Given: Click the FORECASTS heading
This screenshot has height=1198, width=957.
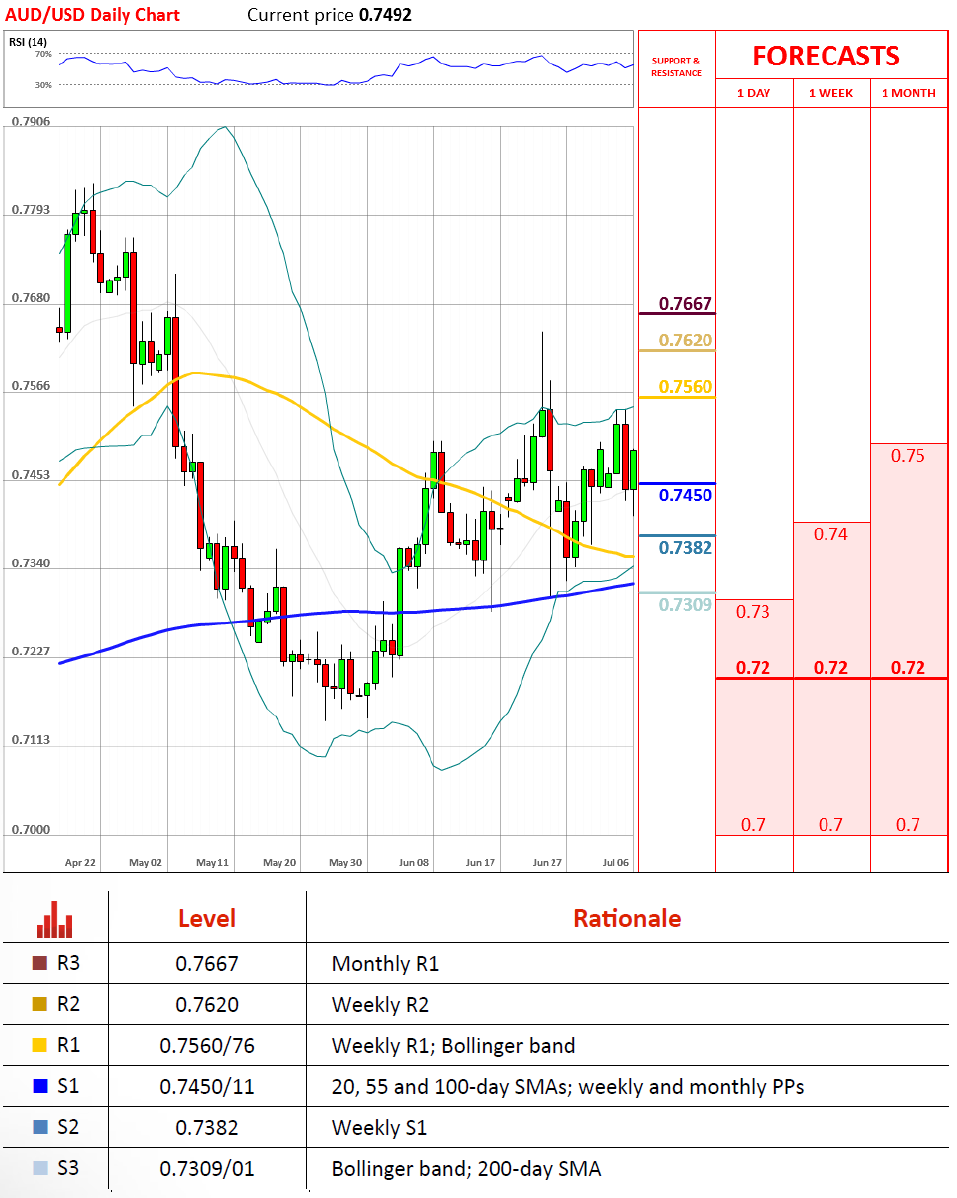Looking at the screenshot, I should click(826, 56).
